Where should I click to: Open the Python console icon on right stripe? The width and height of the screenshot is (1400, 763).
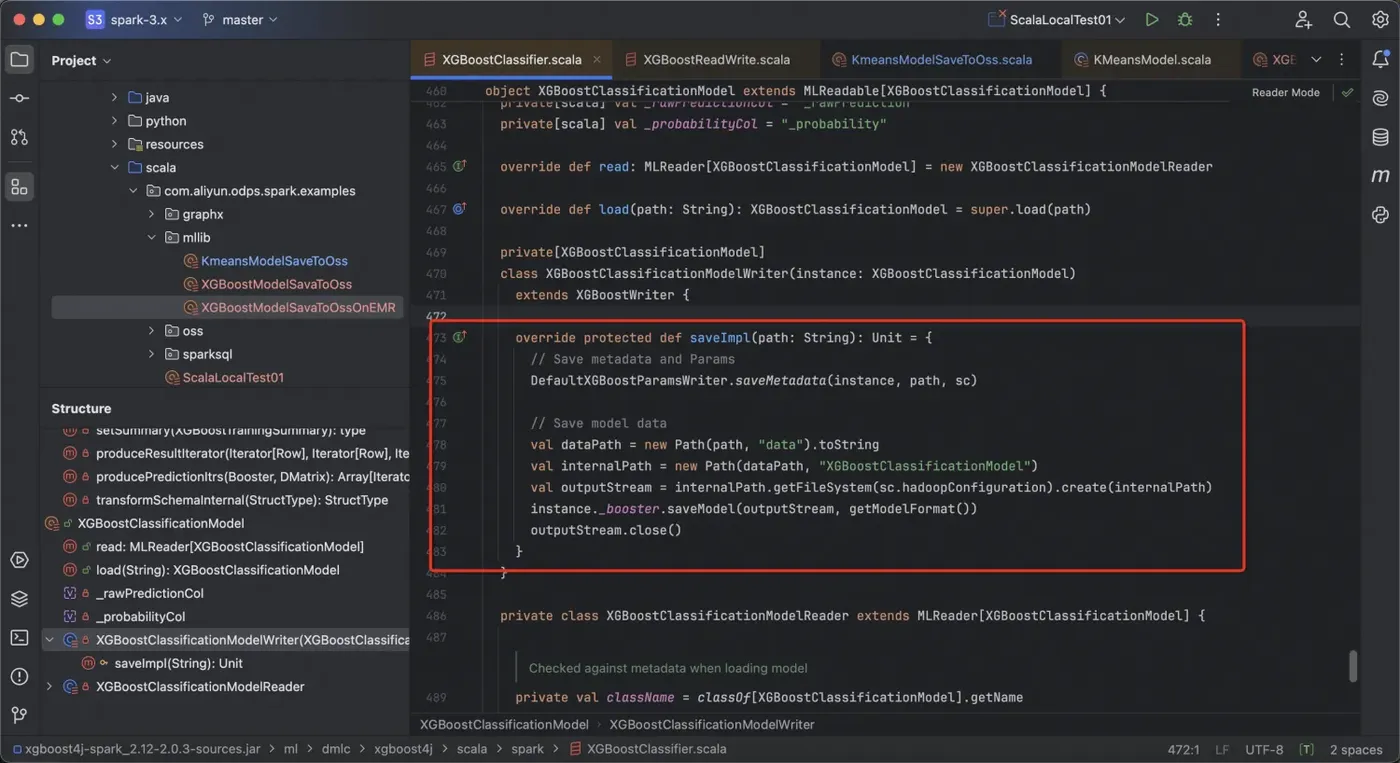pos(1381,215)
